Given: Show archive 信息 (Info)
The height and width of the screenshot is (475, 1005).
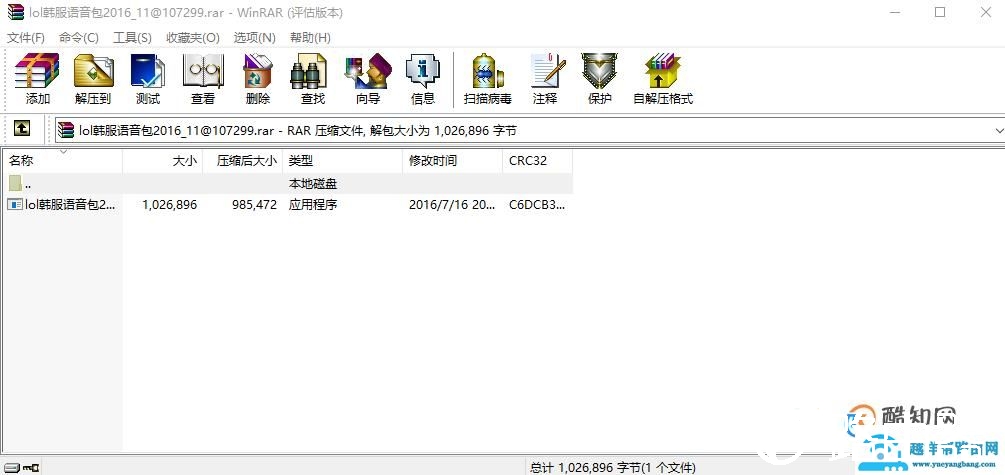Looking at the screenshot, I should tap(422, 78).
